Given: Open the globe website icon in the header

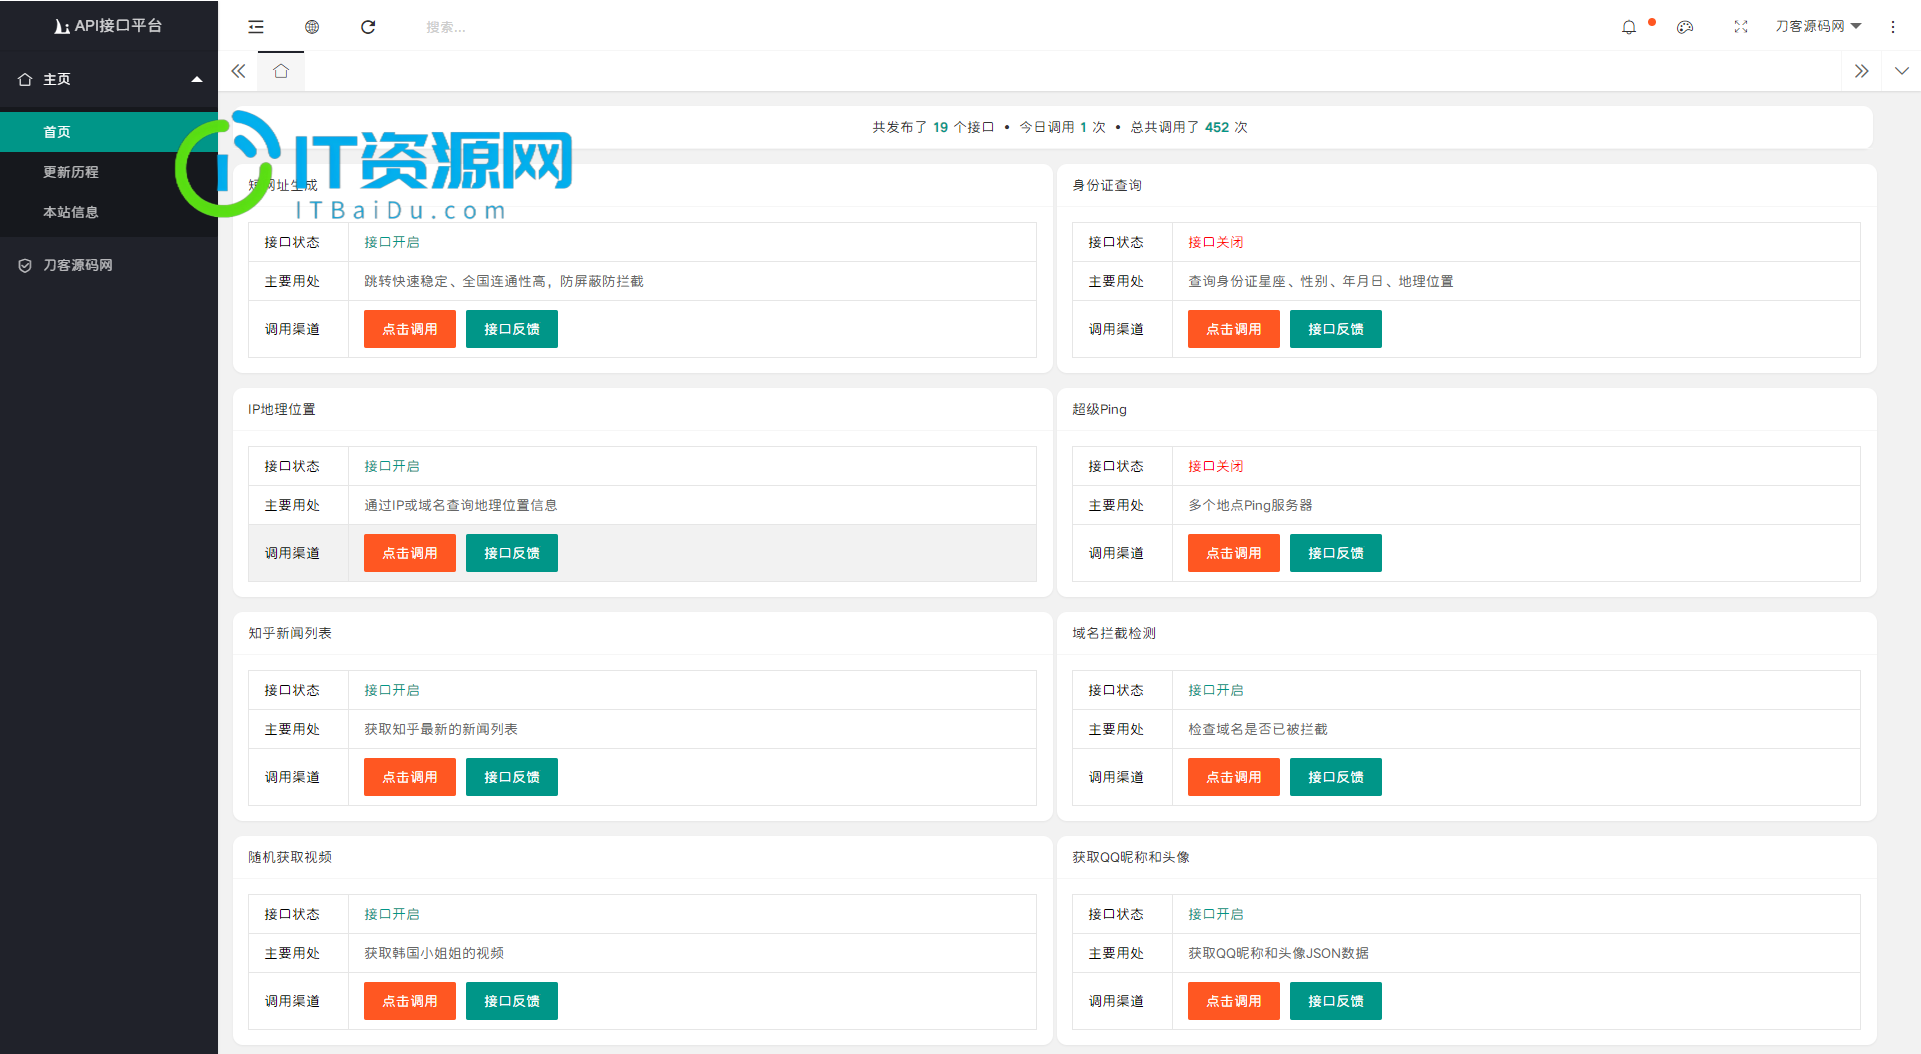Looking at the screenshot, I should (312, 27).
